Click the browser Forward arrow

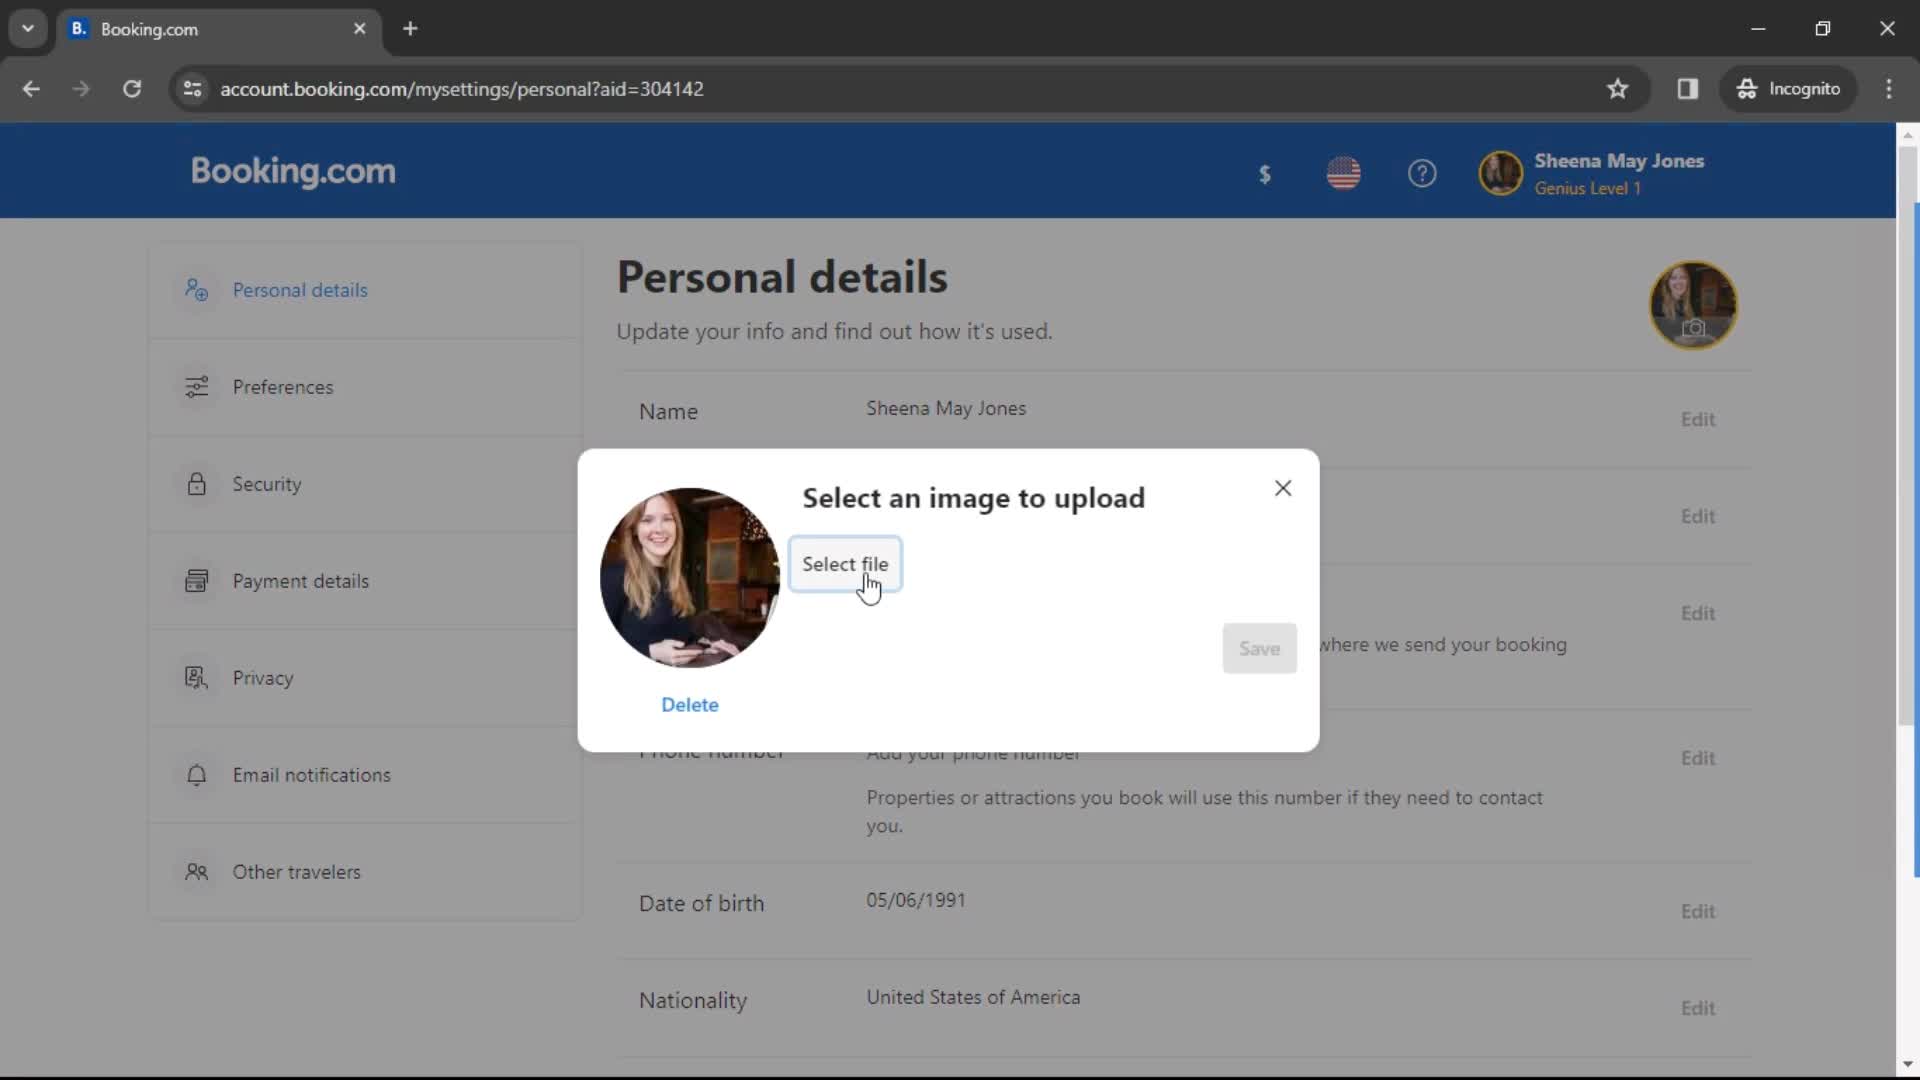pyautogui.click(x=81, y=89)
